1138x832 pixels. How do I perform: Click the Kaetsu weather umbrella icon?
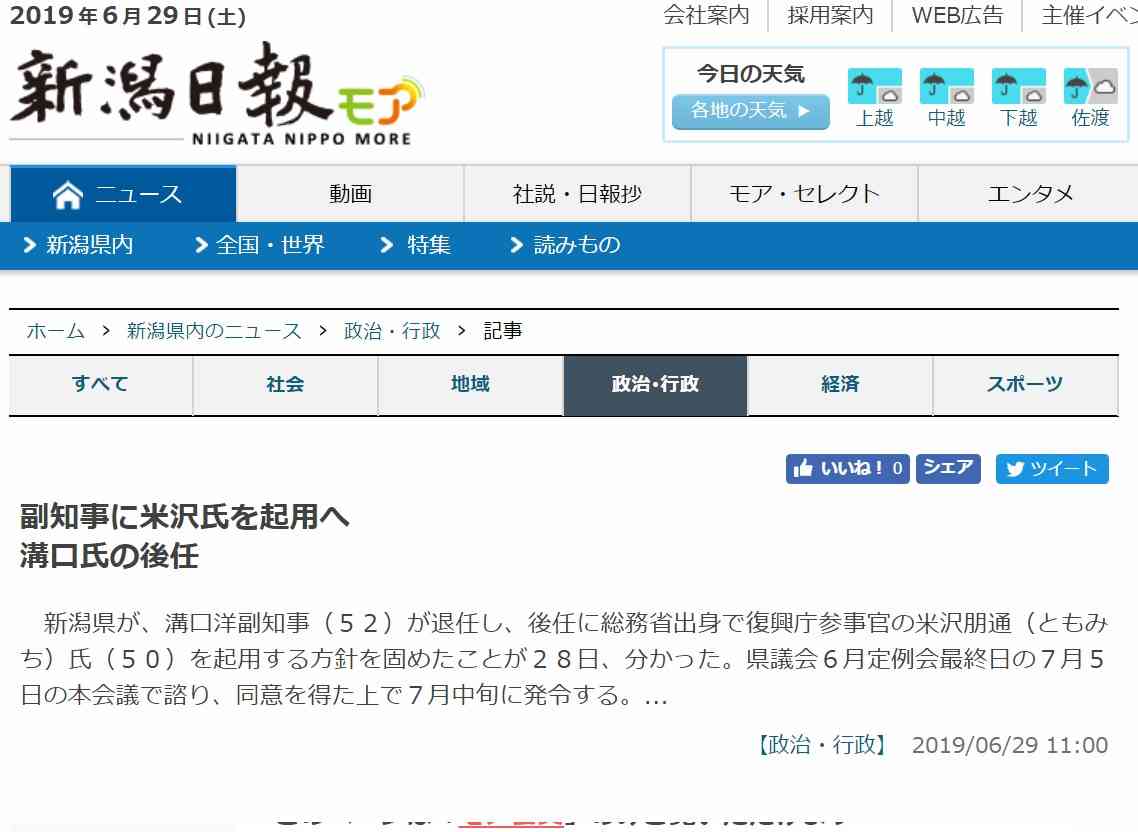(1018, 87)
